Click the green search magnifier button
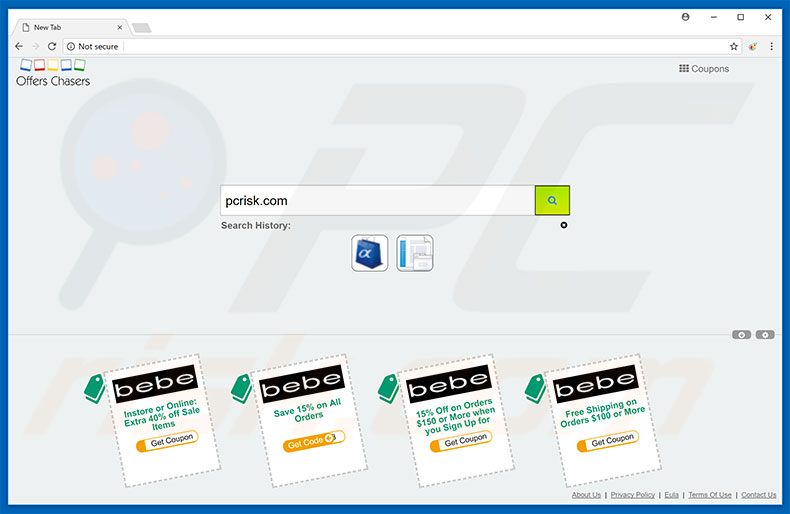Viewport: 790px width, 514px height. coord(552,200)
